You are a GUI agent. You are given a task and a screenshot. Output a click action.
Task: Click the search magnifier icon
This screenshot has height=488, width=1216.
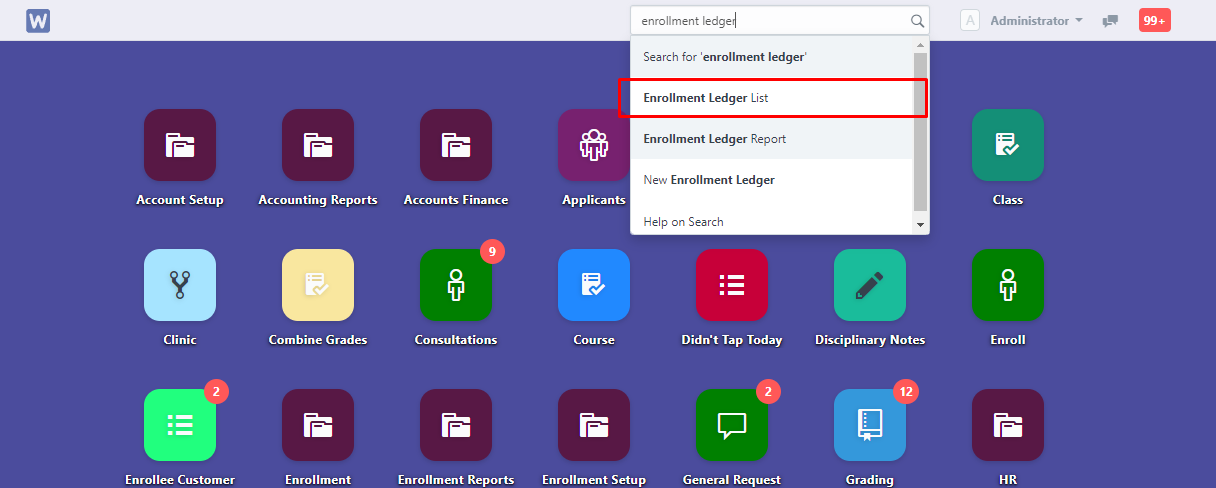[917, 20]
